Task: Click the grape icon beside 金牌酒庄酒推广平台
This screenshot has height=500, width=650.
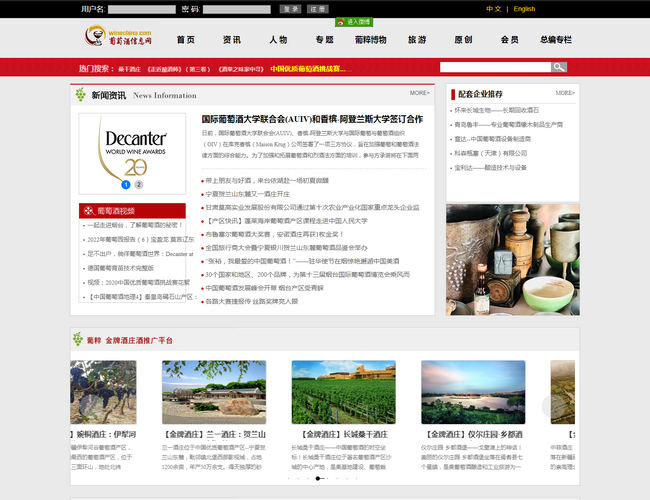Action: 79,340
